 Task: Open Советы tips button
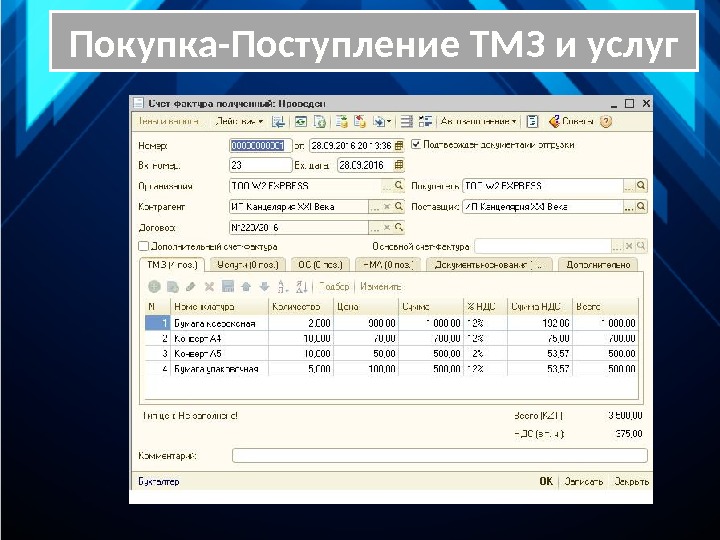571,122
